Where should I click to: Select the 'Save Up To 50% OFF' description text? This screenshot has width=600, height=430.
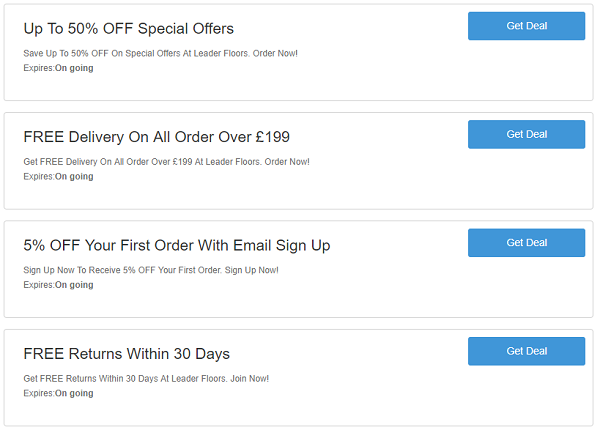tap(160, 53)
